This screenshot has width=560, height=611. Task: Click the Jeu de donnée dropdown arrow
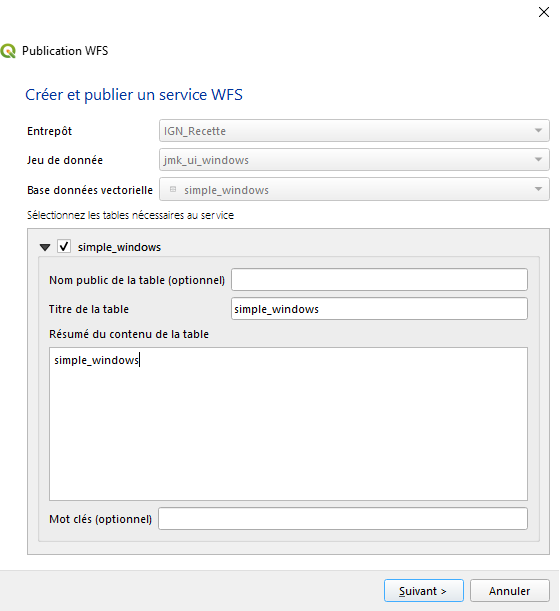point(538,160)
